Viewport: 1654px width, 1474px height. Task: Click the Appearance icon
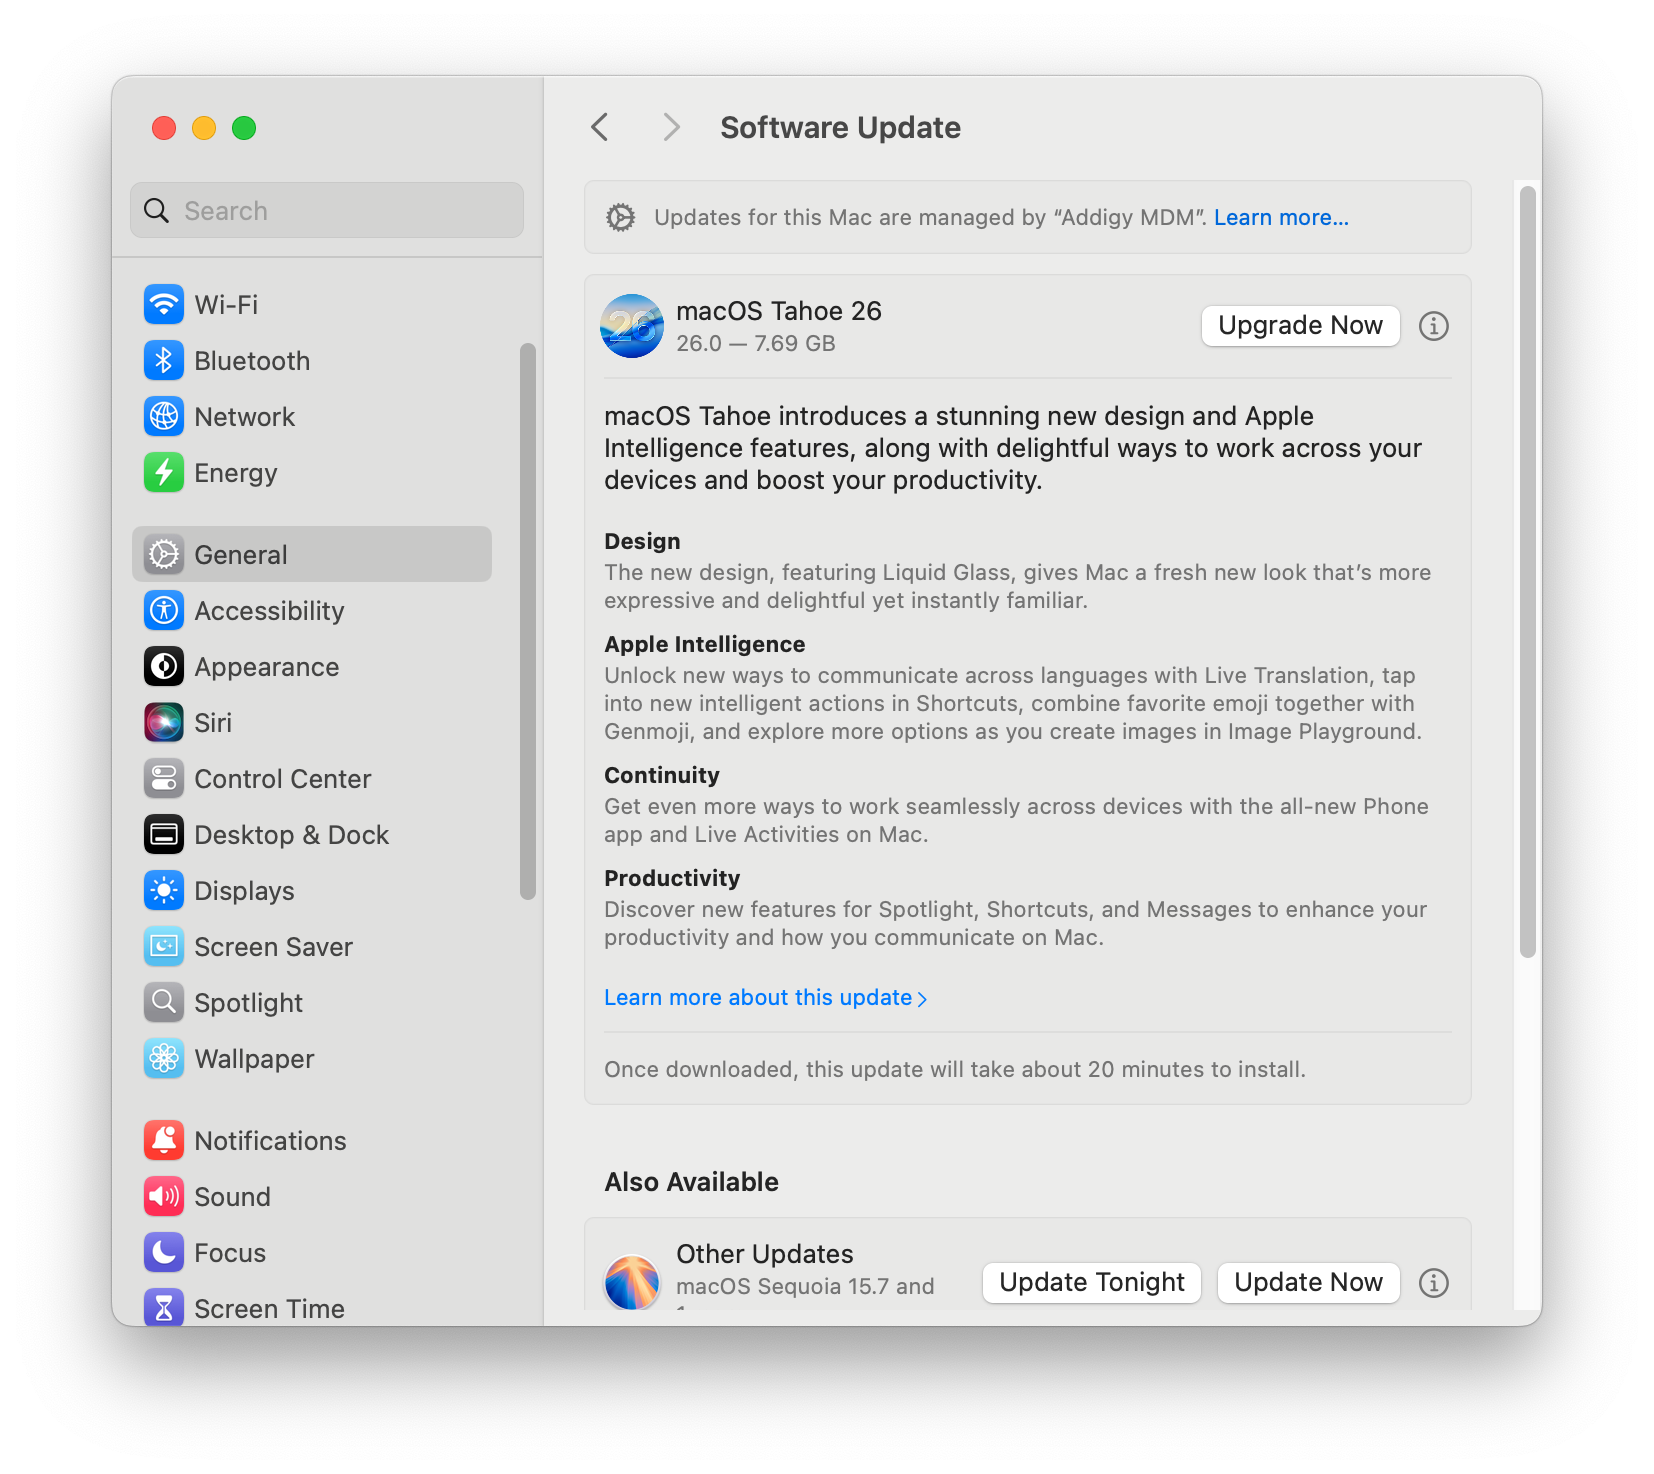[x=164, y=667]
